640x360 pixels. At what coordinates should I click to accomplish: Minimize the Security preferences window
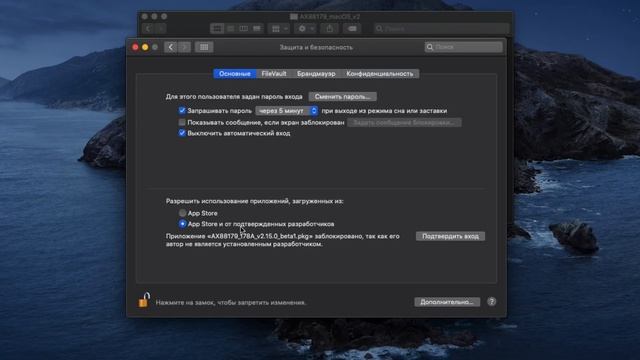coord(145,47)
